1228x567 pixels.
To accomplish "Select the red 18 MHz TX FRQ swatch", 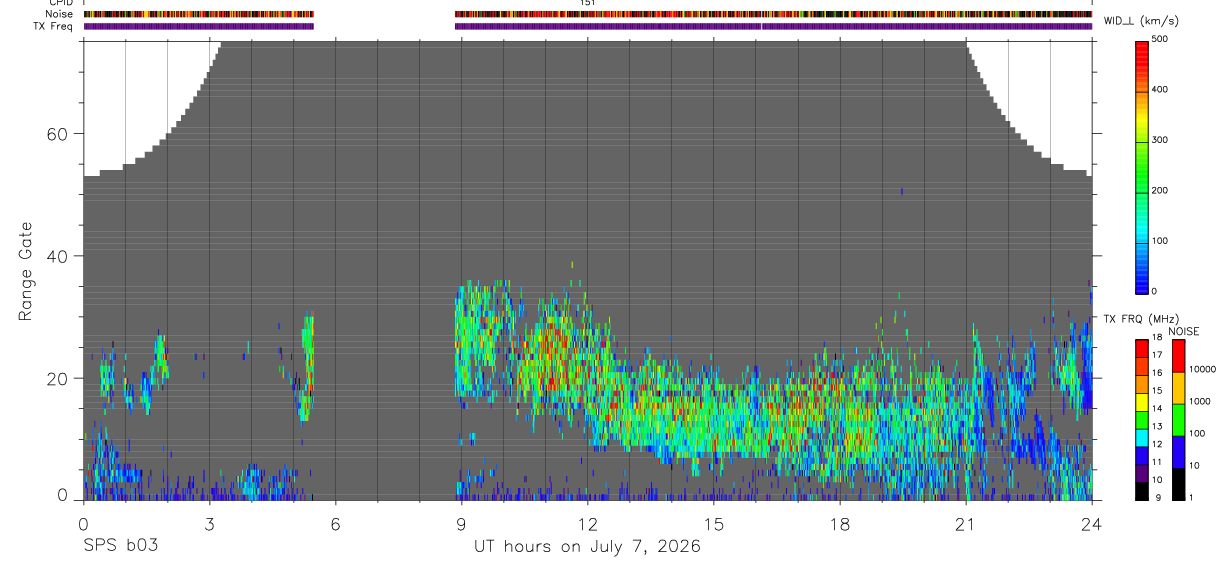I will (x=1143, y=348).
